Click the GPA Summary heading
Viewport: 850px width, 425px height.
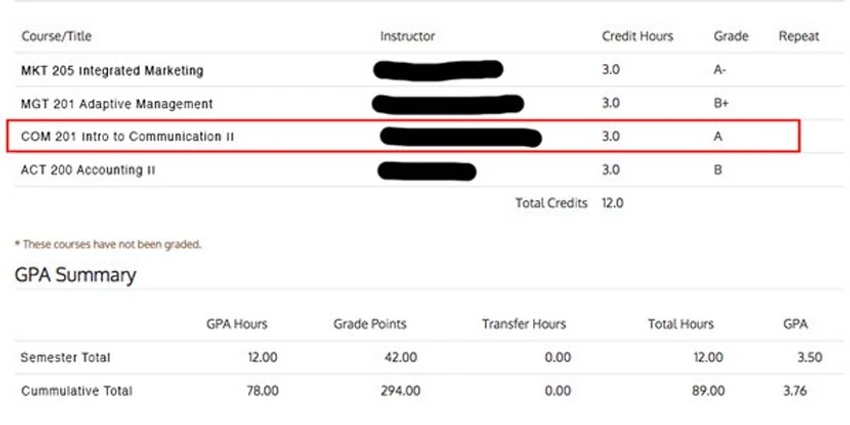75,275
